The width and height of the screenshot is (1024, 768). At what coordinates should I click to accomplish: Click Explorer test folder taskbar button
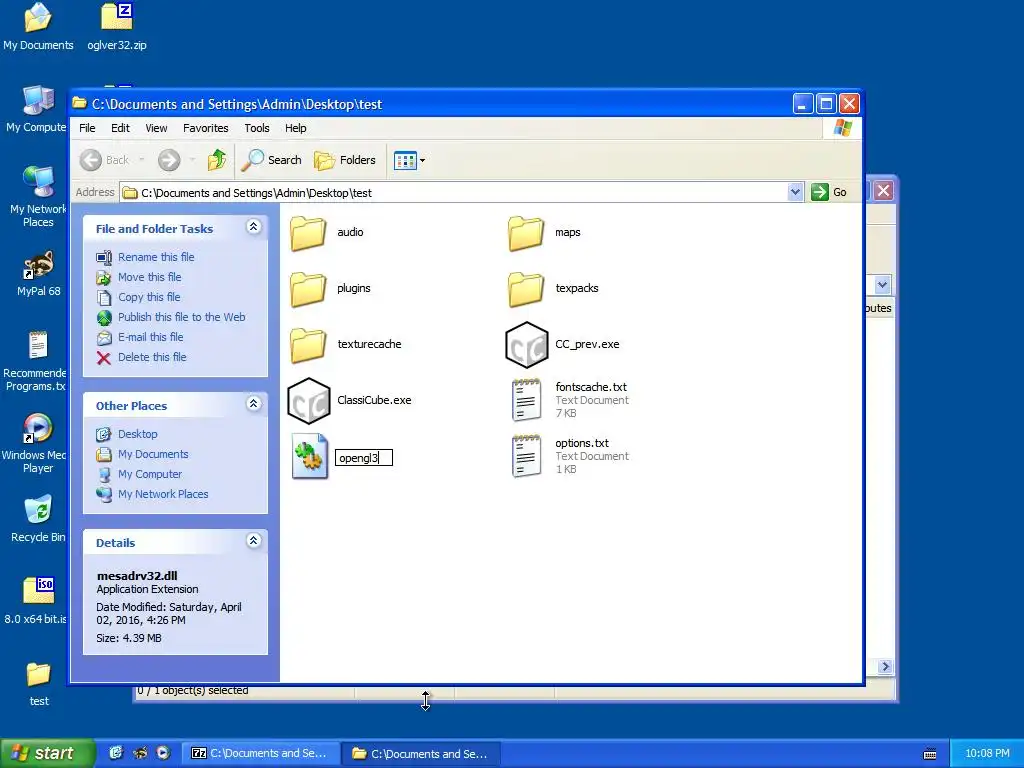point(421,754)
